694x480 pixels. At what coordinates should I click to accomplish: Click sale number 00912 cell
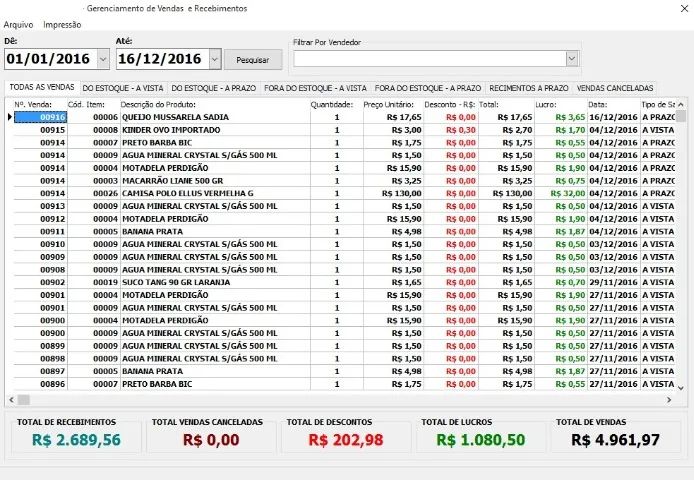point(40,219)
